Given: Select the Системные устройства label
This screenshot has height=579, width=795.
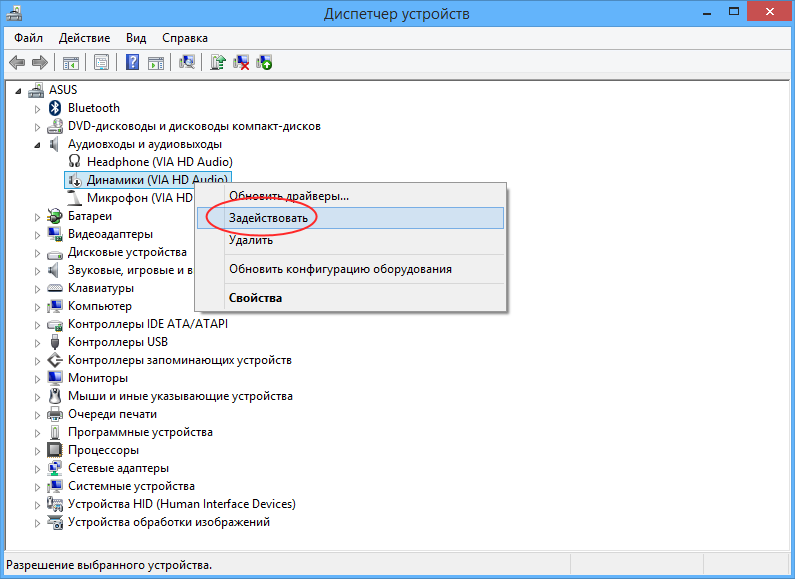Looking at the screenshot, I should tap(131, 486).
